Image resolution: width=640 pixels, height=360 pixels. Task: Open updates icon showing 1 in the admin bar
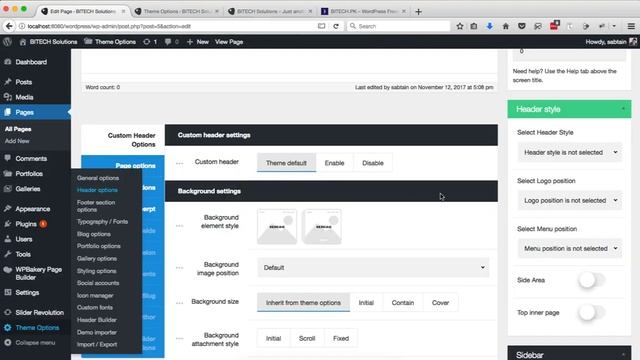[x=150, y=42]
